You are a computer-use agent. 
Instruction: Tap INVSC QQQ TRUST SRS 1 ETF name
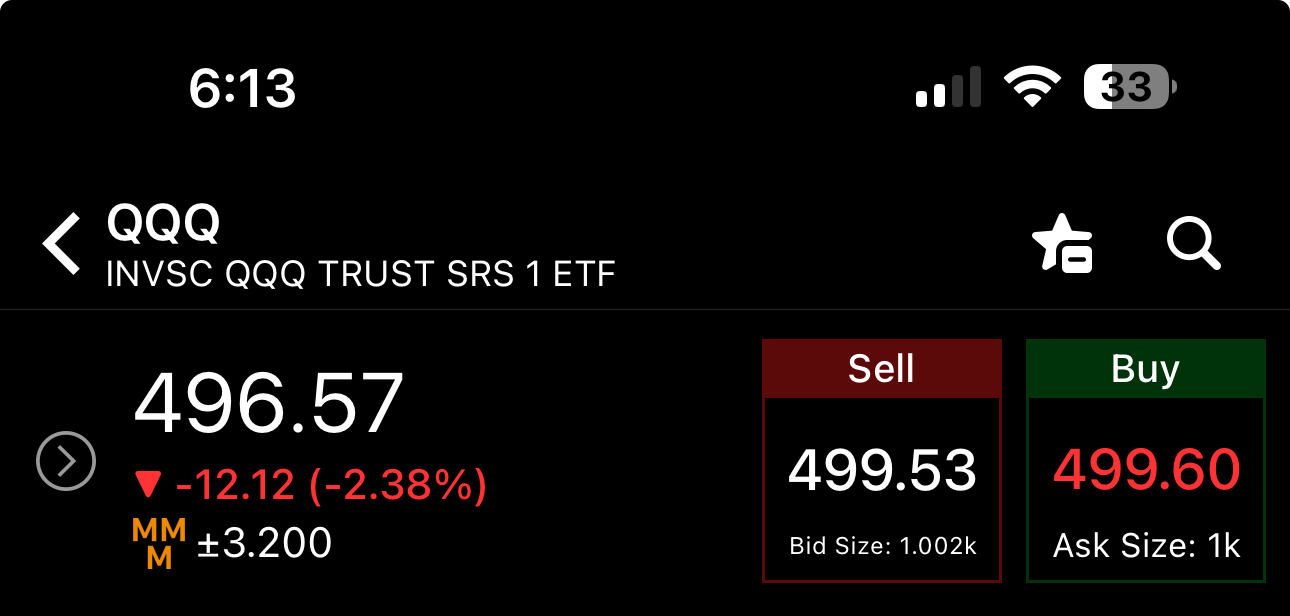(361, 273)
